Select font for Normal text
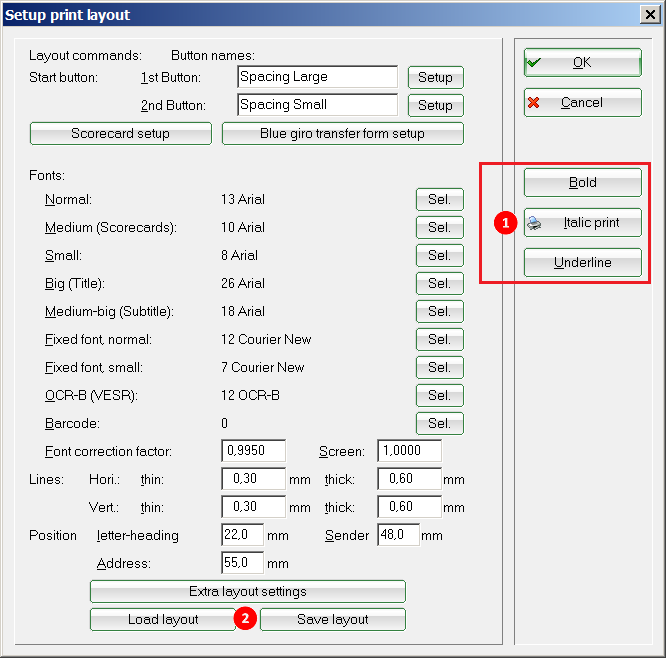The width and height of the screenshot is (666, 658). pyautogui.click(x=439, y=199)
